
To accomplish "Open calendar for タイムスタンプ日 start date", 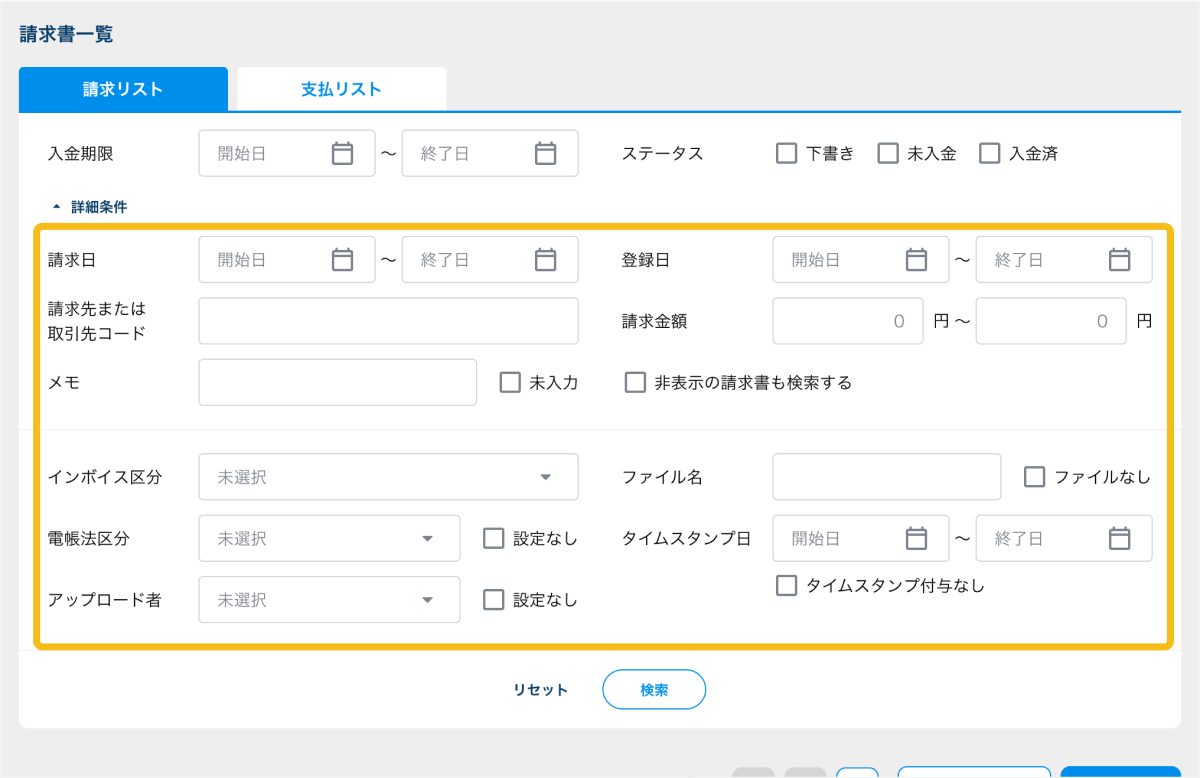I will 916,539.
